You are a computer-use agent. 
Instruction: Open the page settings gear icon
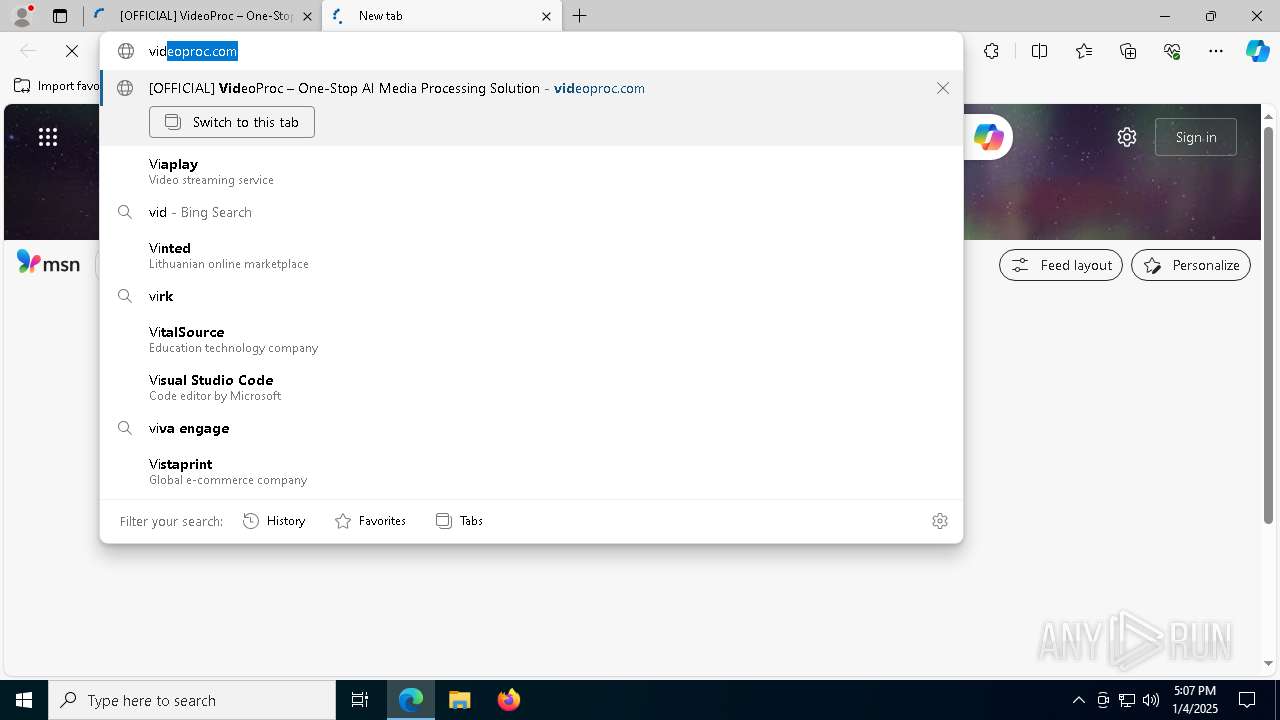(x=1127, y=137)
